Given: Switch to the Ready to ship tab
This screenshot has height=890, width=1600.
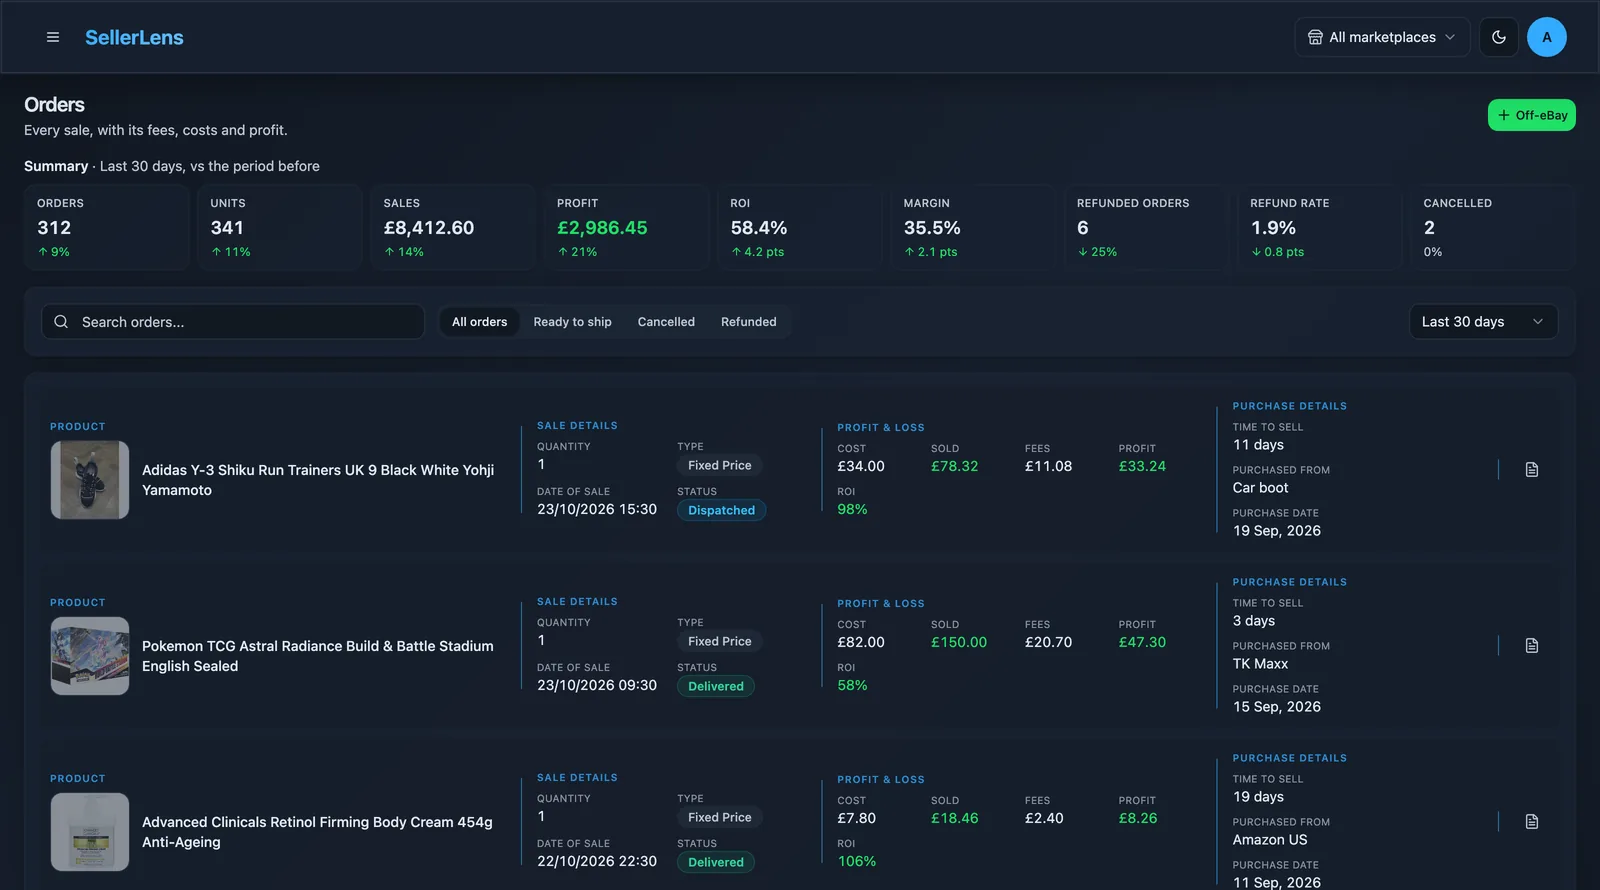Looking at the screenshot, I should coord(572,322).
